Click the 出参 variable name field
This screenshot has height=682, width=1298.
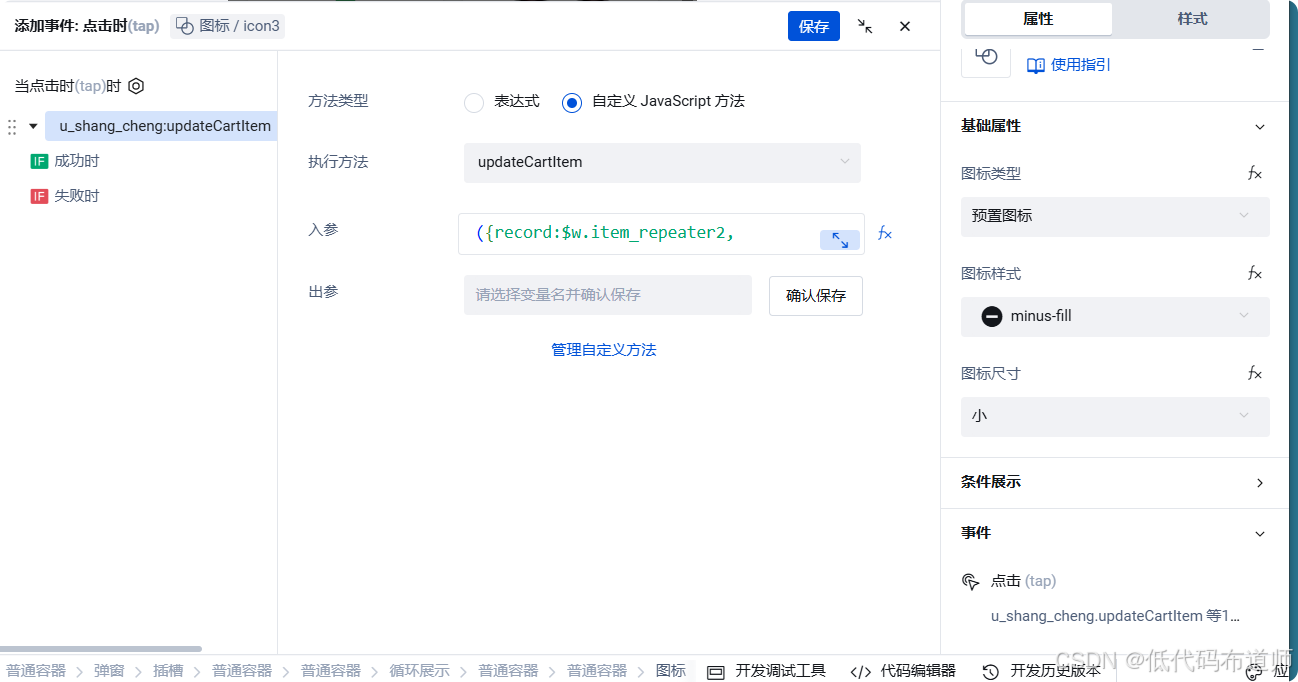tap(607, 295)
